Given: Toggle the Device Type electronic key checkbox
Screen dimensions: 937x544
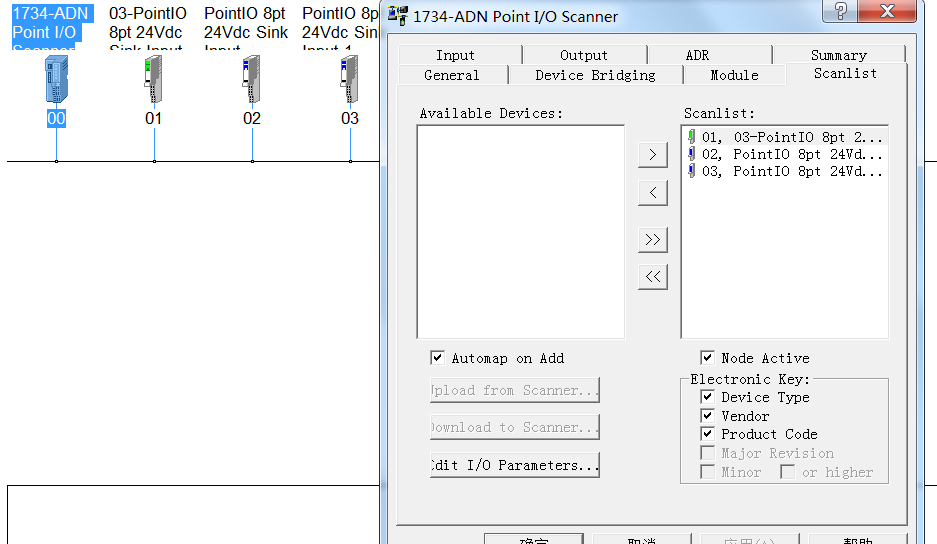Looking at the screenshot, I should (707, 397).
